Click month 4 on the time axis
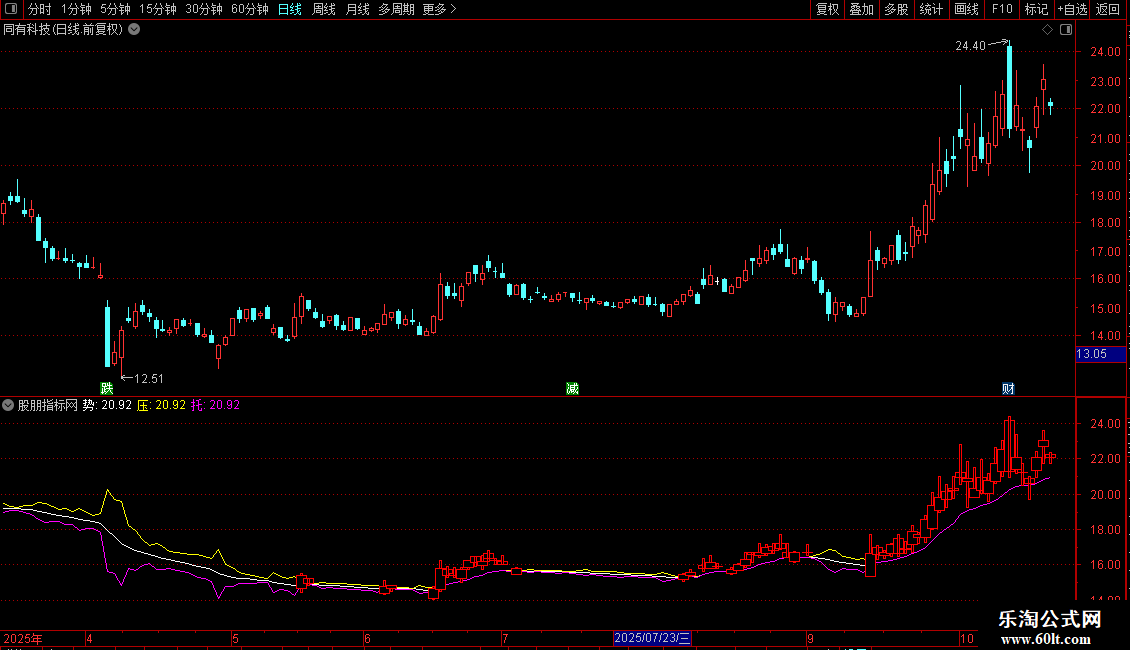The width and height of the screenshot is (1130, 650). click(x=89, y=638)
